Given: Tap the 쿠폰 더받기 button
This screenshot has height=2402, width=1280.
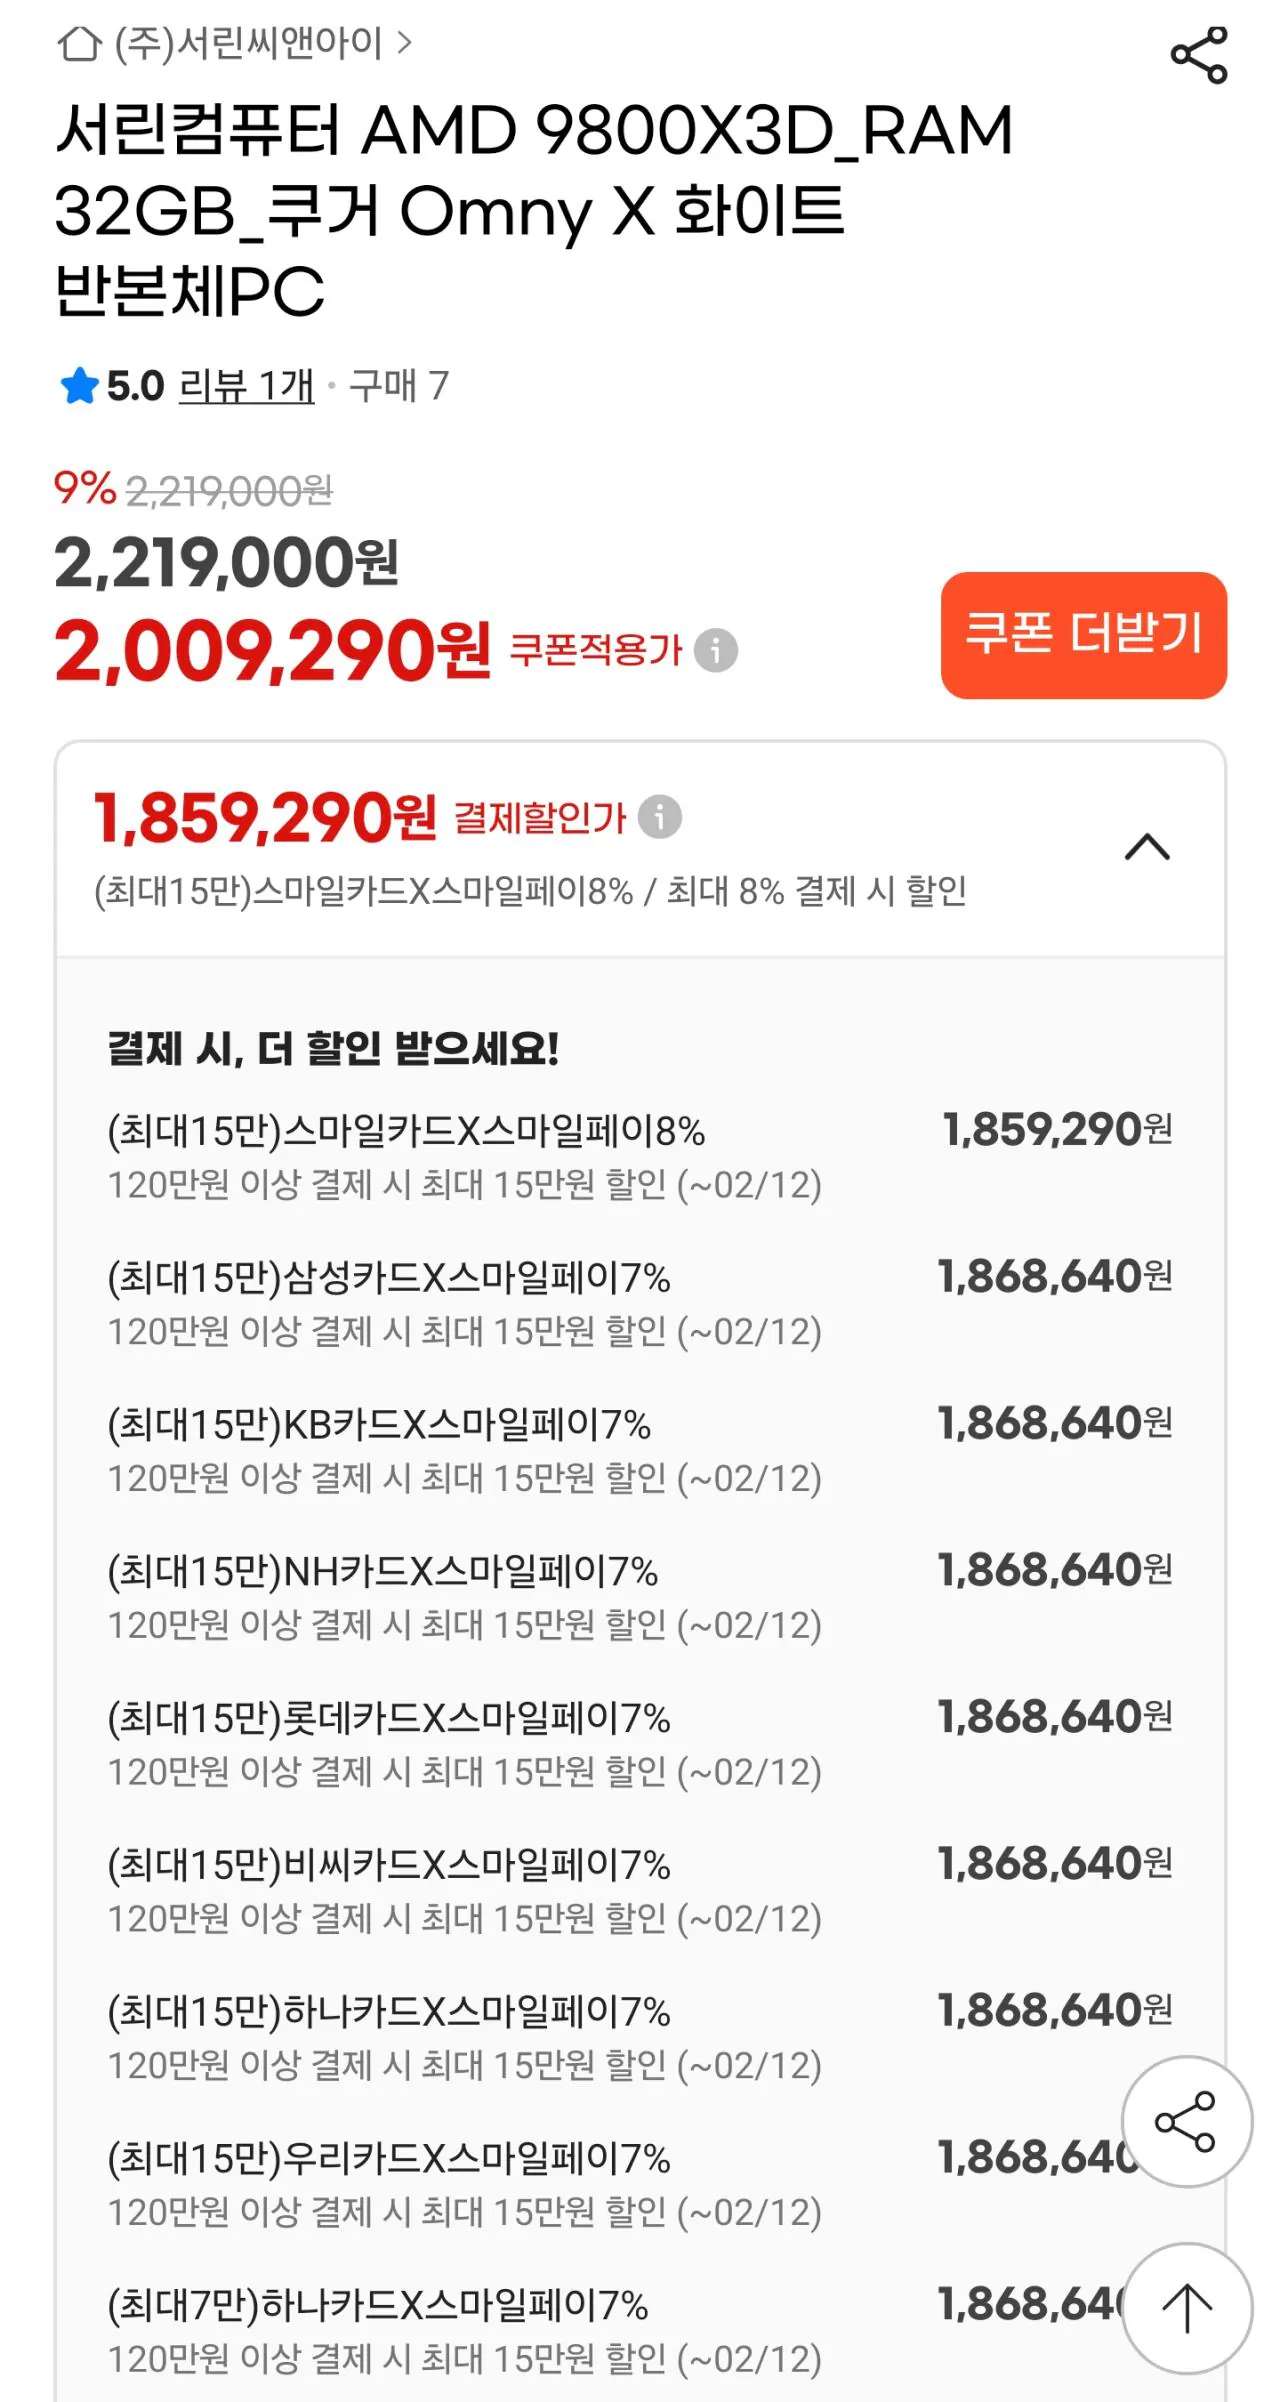Looking at the screenshot, I should (1083, 635).
